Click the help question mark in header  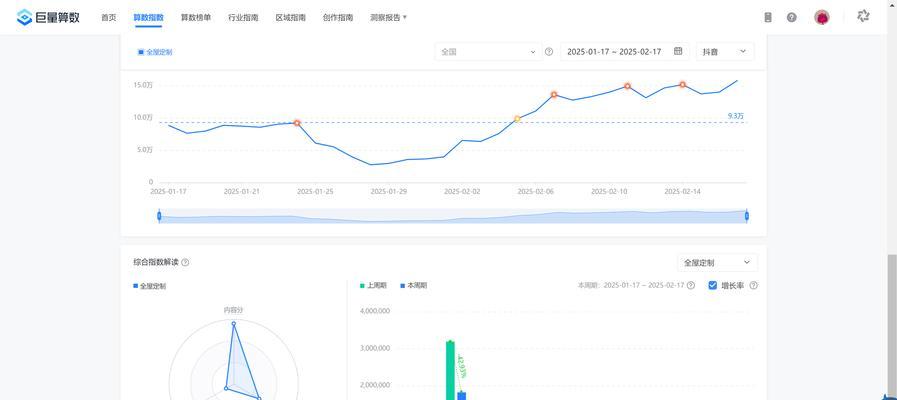pos(792,17)
